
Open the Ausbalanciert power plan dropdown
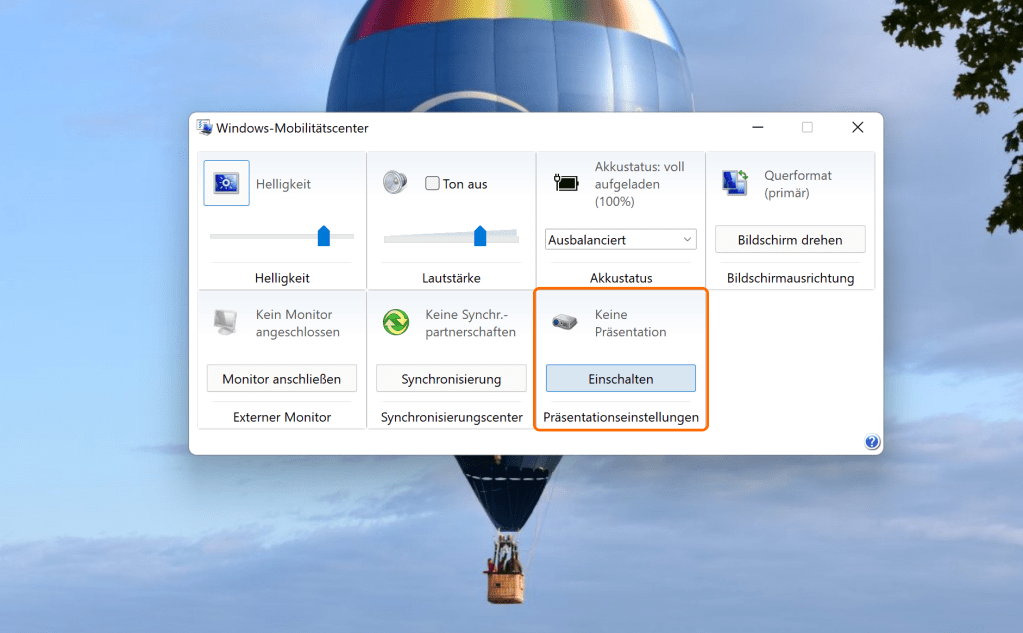(620, 240)
